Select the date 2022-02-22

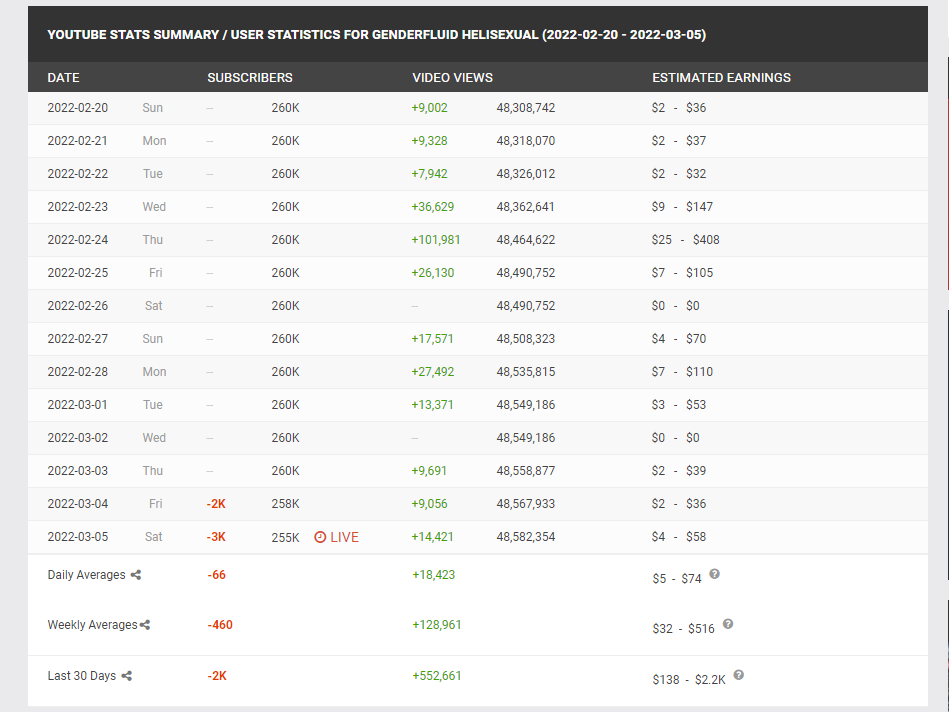click(x=78, y=174)
